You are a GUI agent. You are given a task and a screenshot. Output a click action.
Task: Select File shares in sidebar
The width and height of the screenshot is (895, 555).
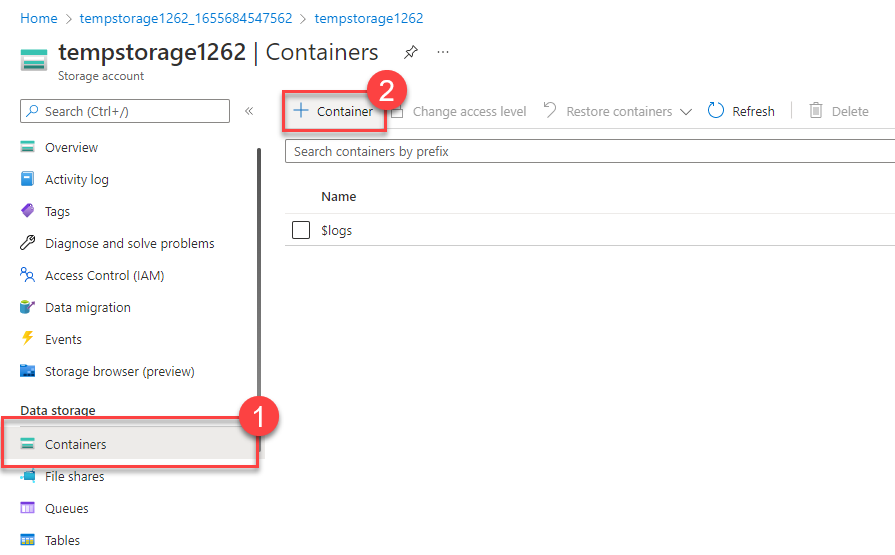[74, 477]
